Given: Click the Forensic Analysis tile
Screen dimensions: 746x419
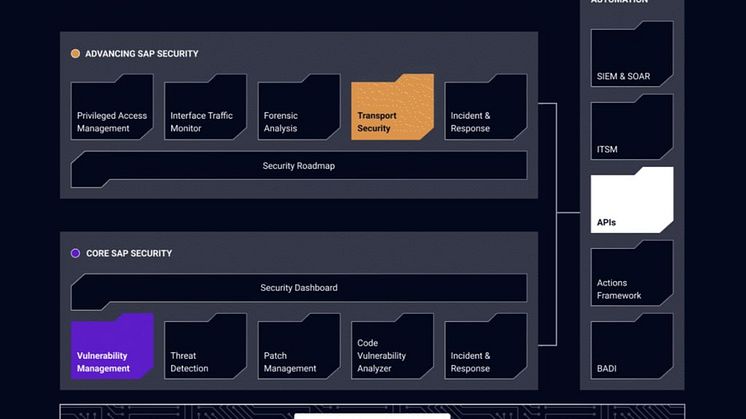Looking at the screenshot, I should click(298, 108).
